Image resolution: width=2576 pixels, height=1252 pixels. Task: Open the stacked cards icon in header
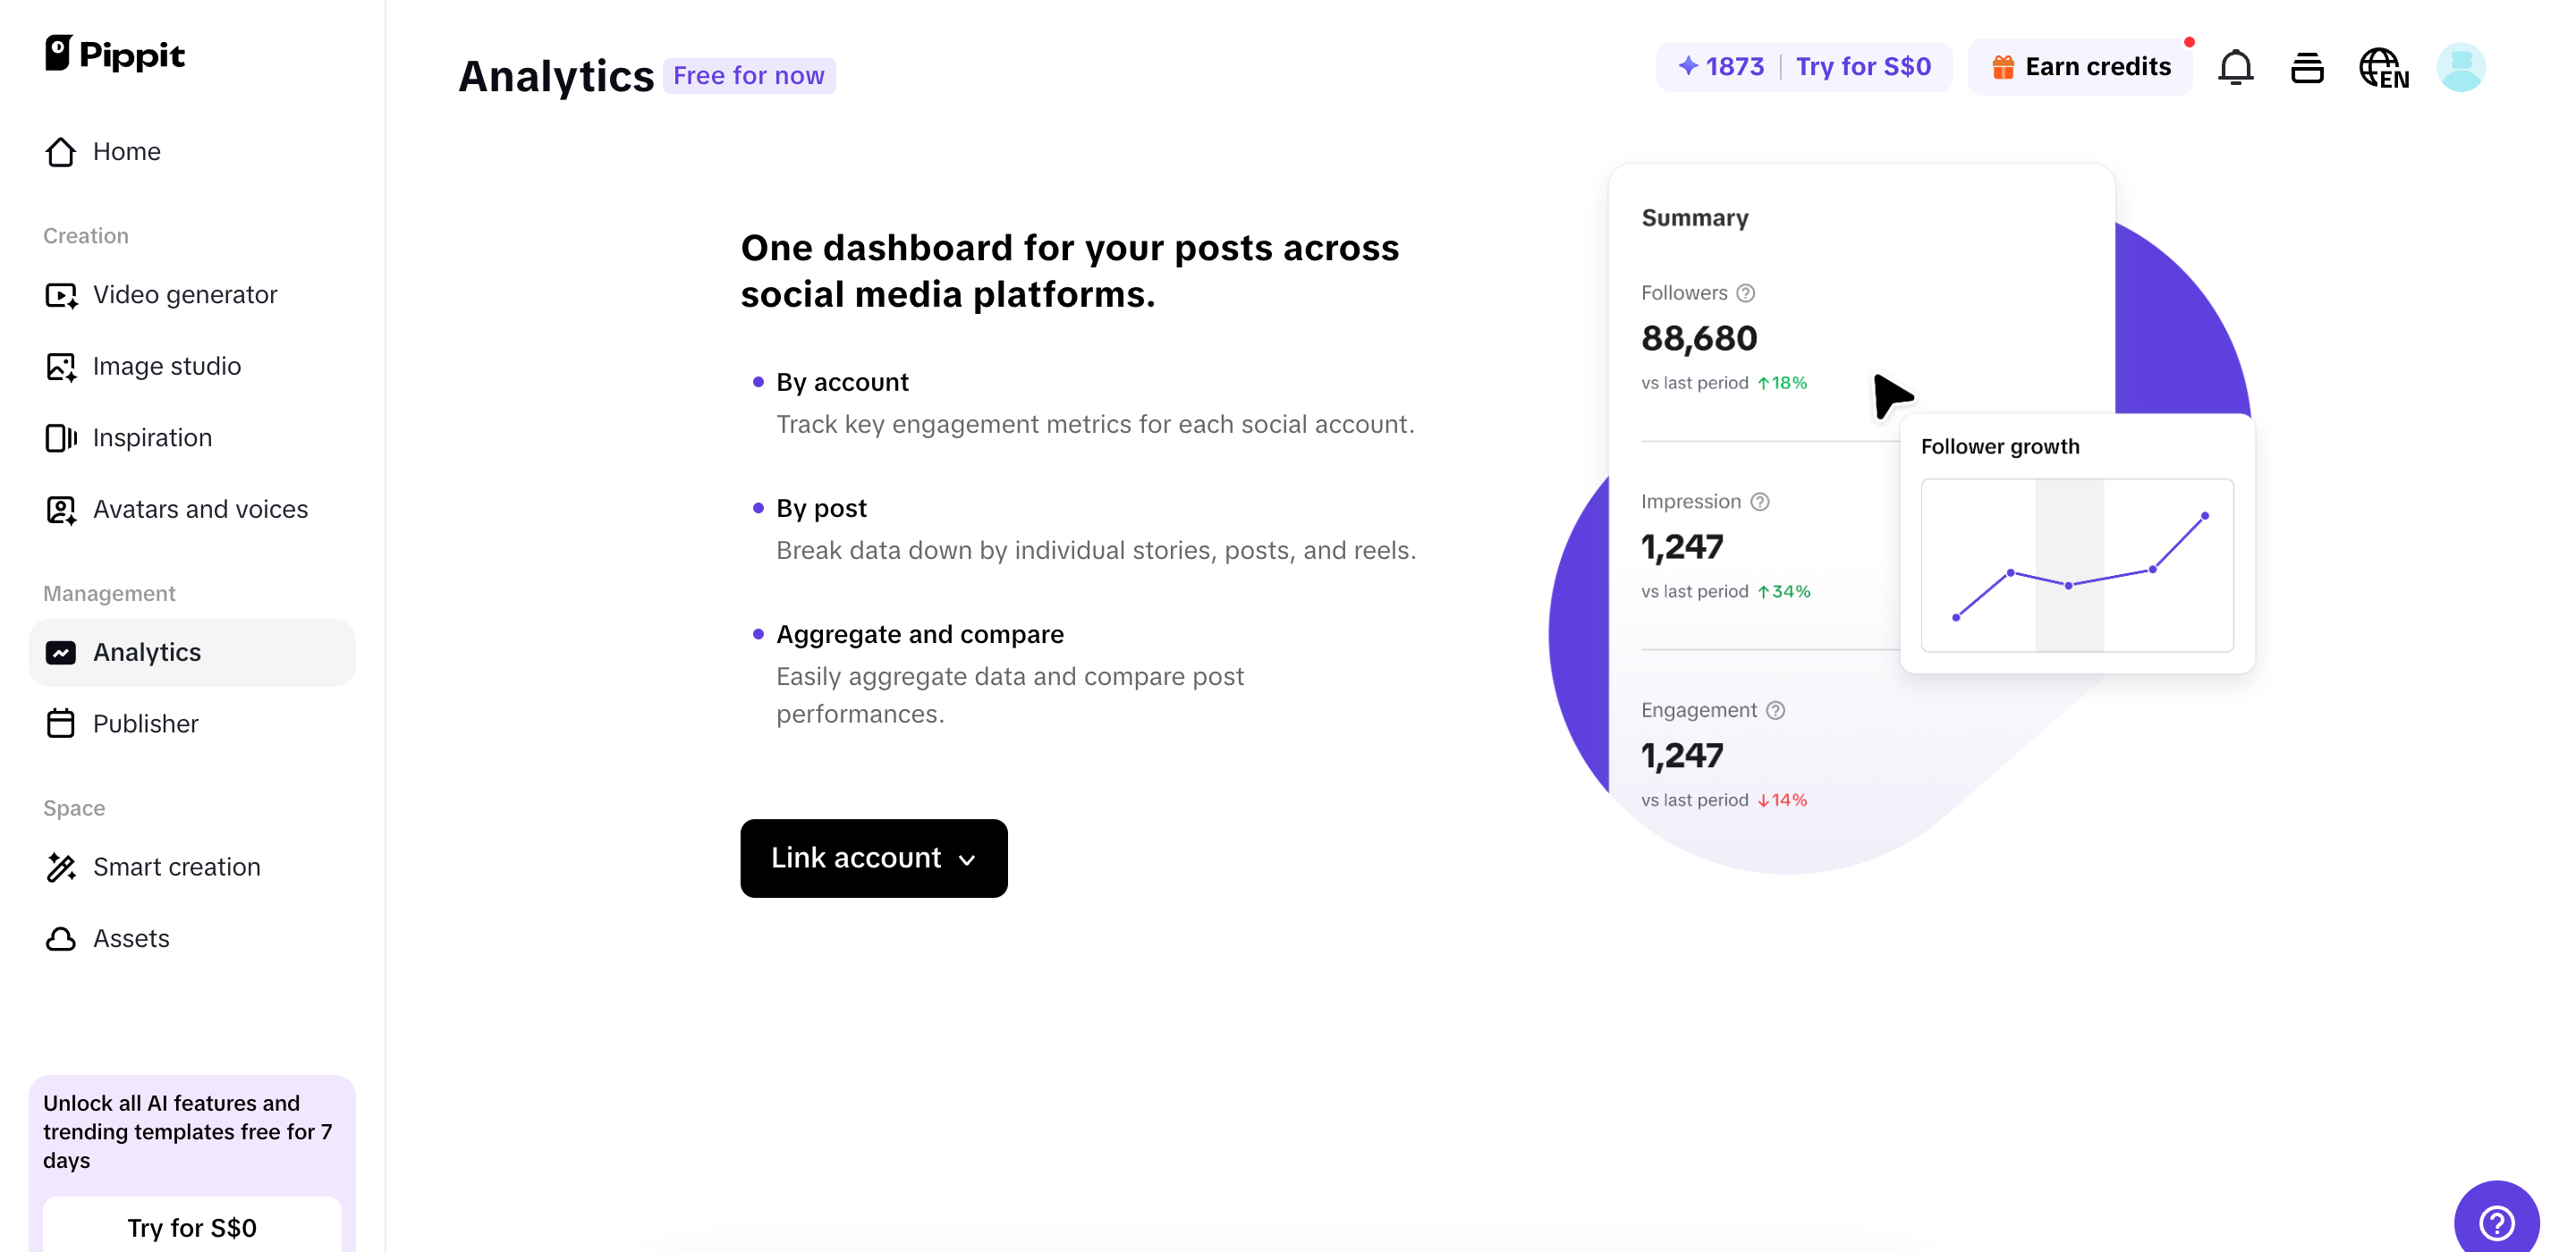2307,67
